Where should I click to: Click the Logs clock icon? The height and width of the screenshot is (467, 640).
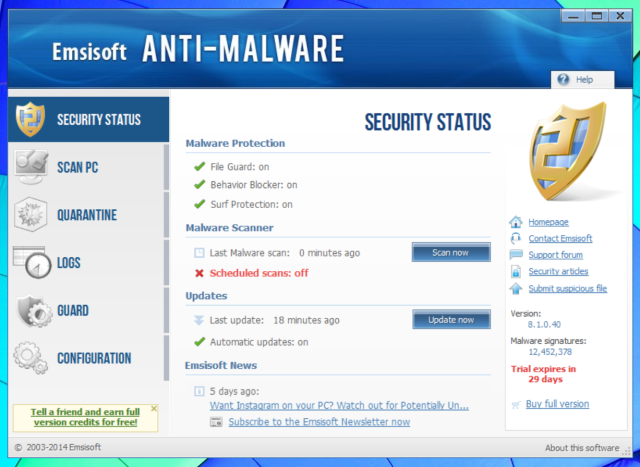click(x=31, y=263)
